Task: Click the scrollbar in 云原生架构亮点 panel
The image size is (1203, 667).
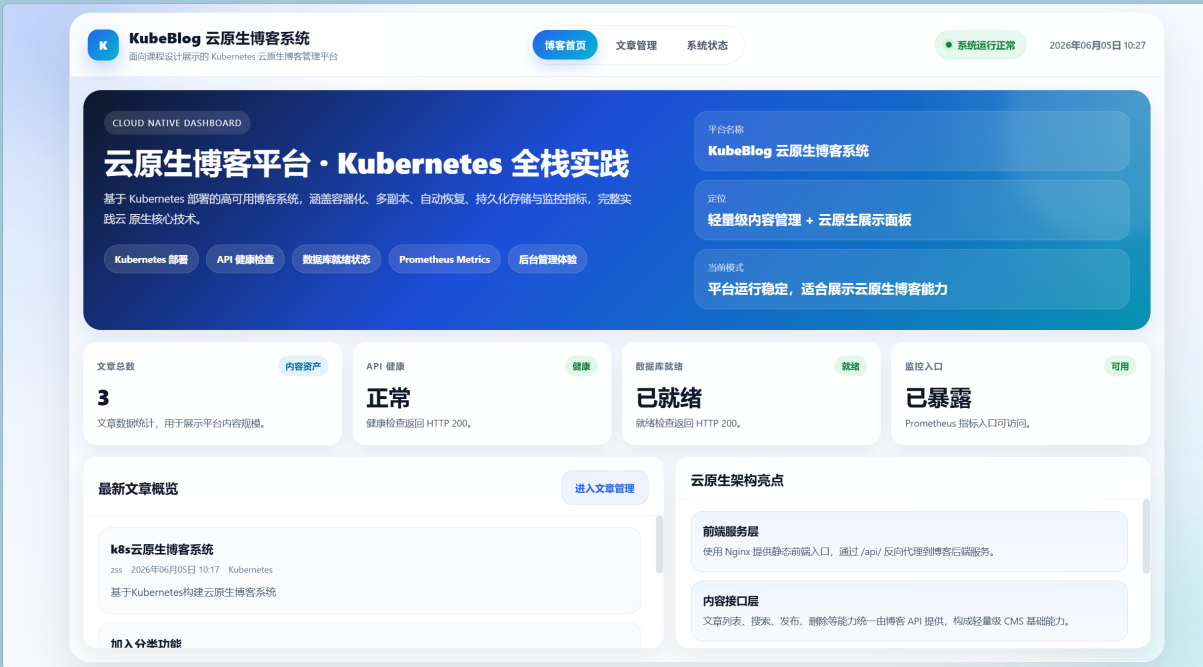Action: (1145, 536)
